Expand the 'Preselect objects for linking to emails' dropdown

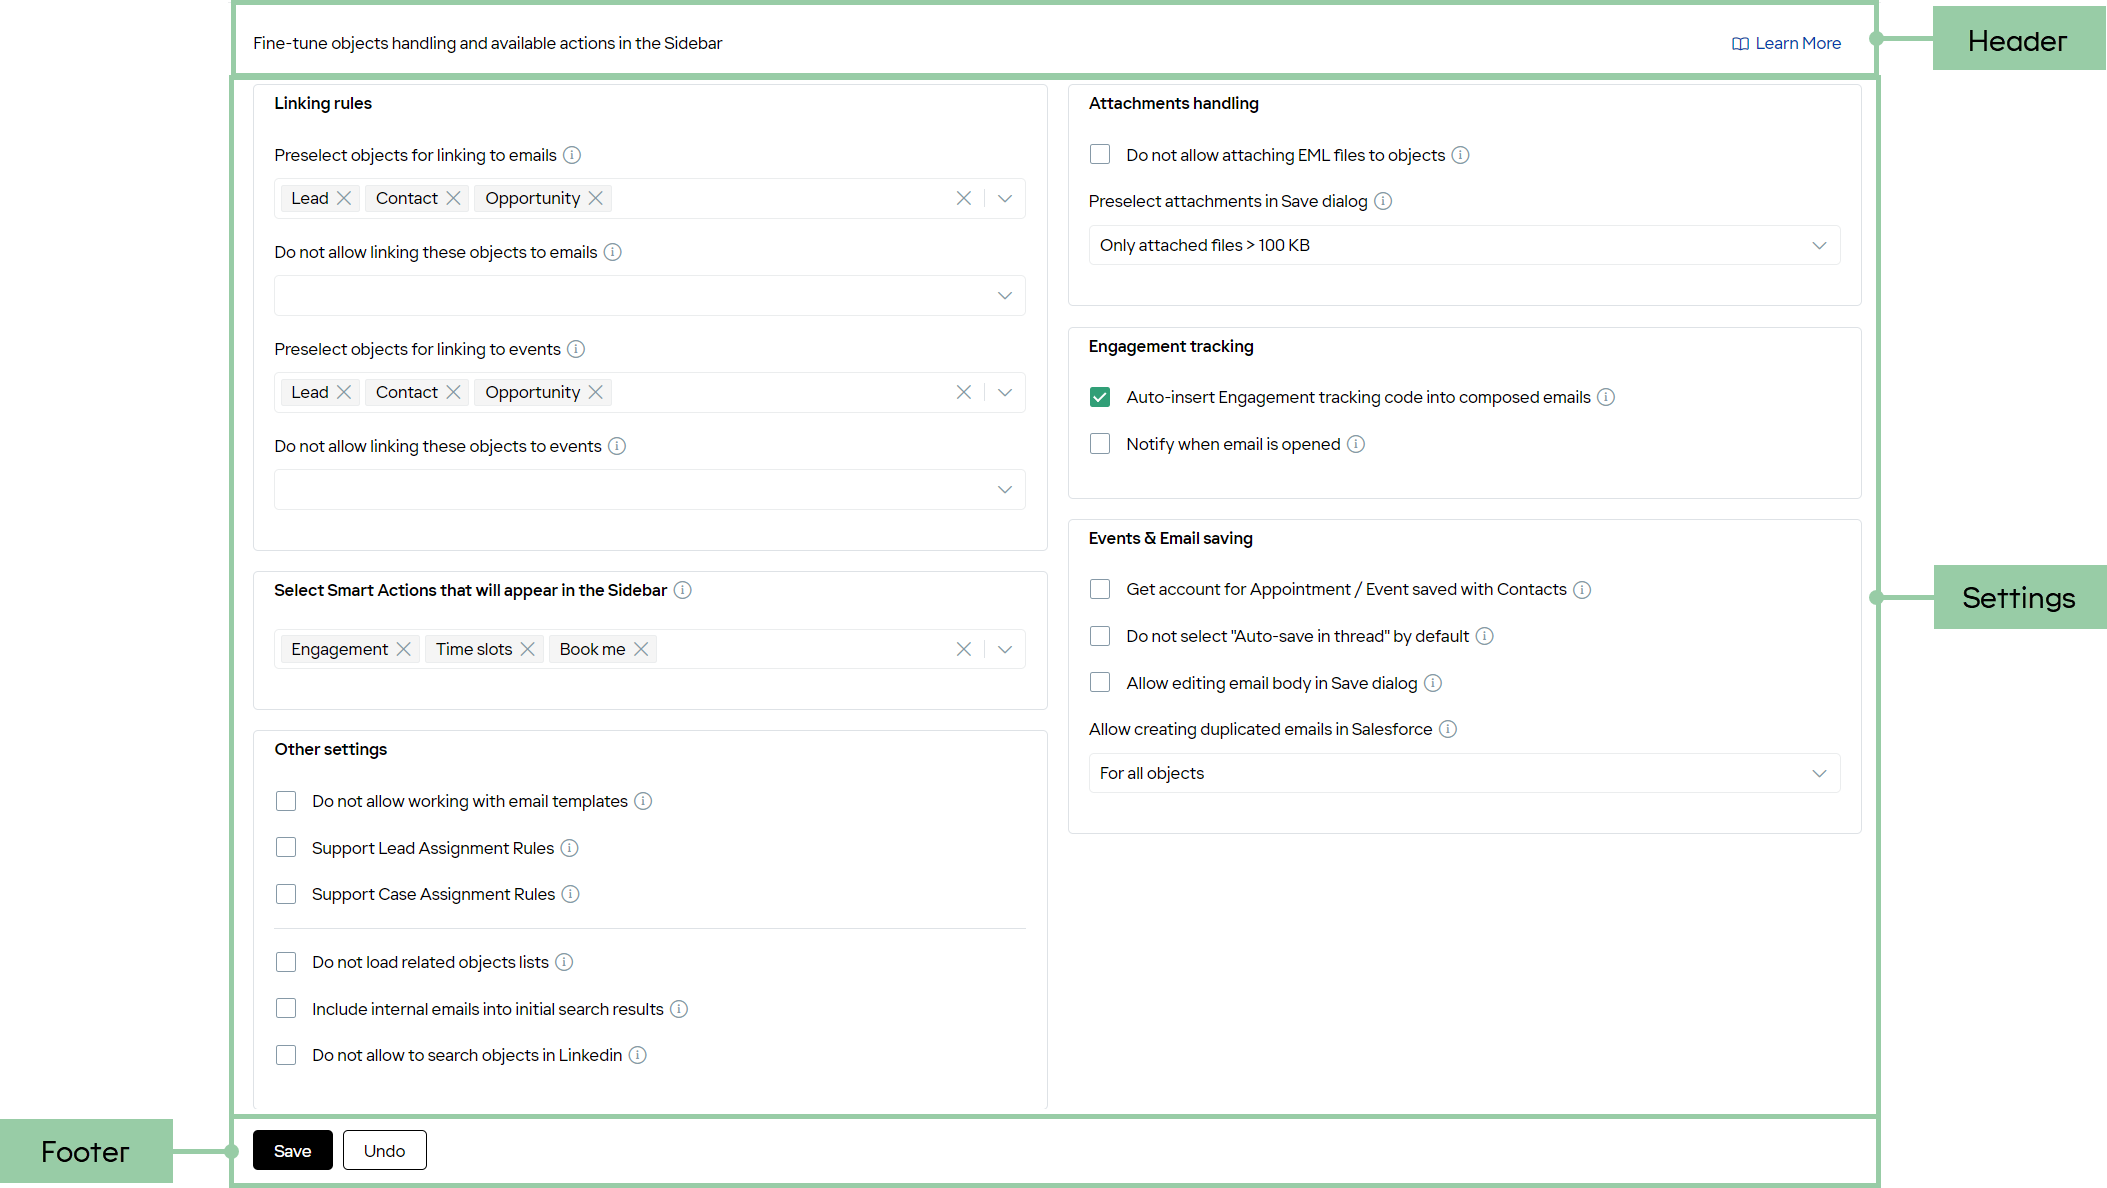coord(1007,198)
